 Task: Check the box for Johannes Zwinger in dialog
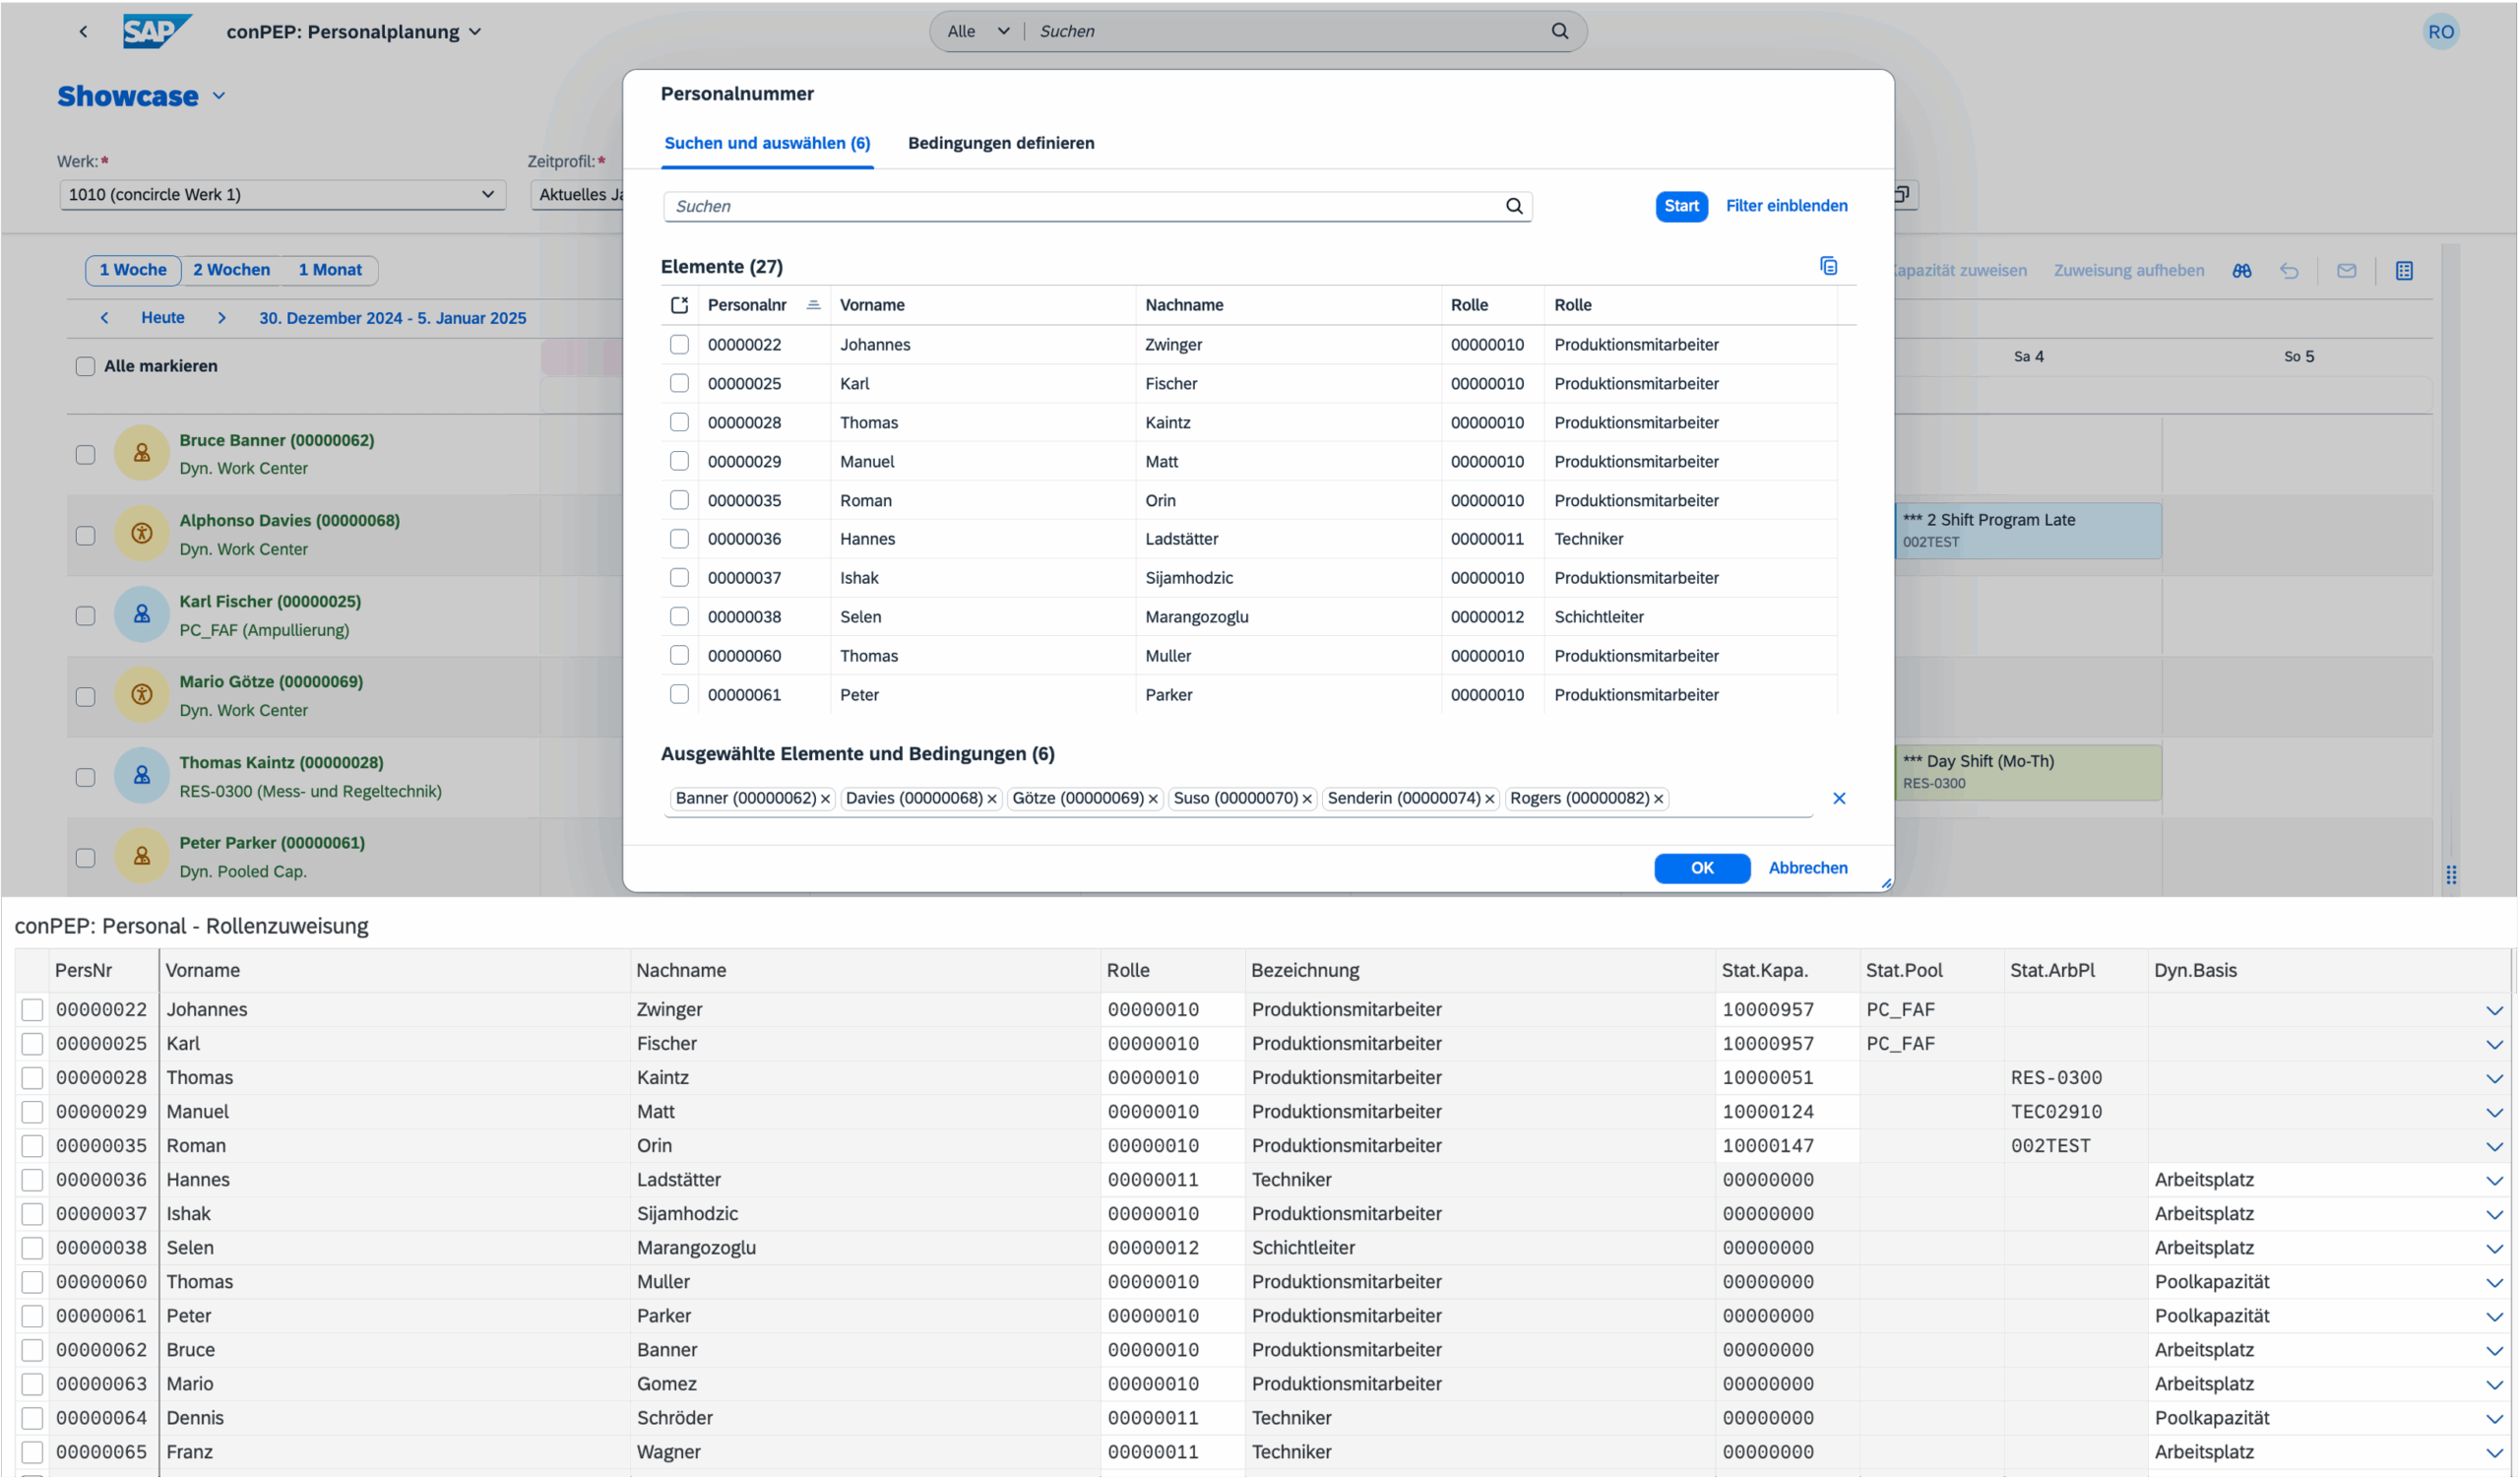pos(679,345)
